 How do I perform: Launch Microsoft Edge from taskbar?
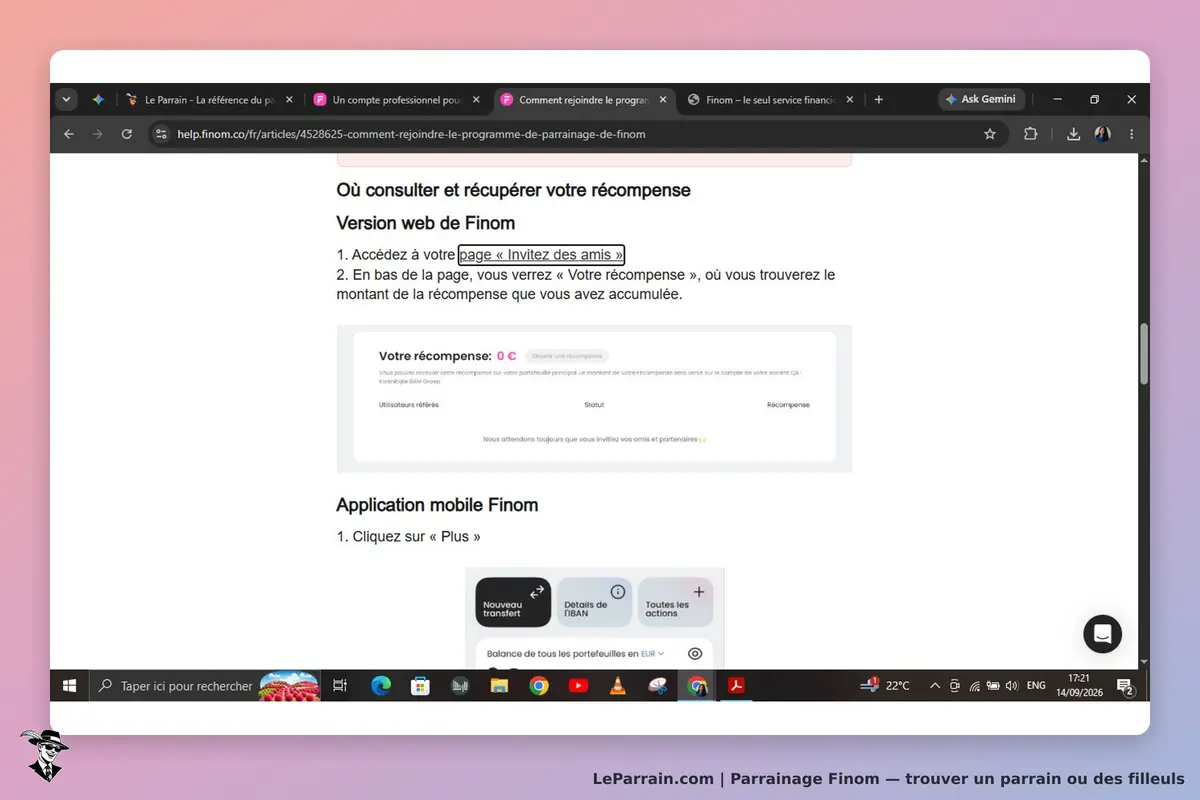point(381,686)
